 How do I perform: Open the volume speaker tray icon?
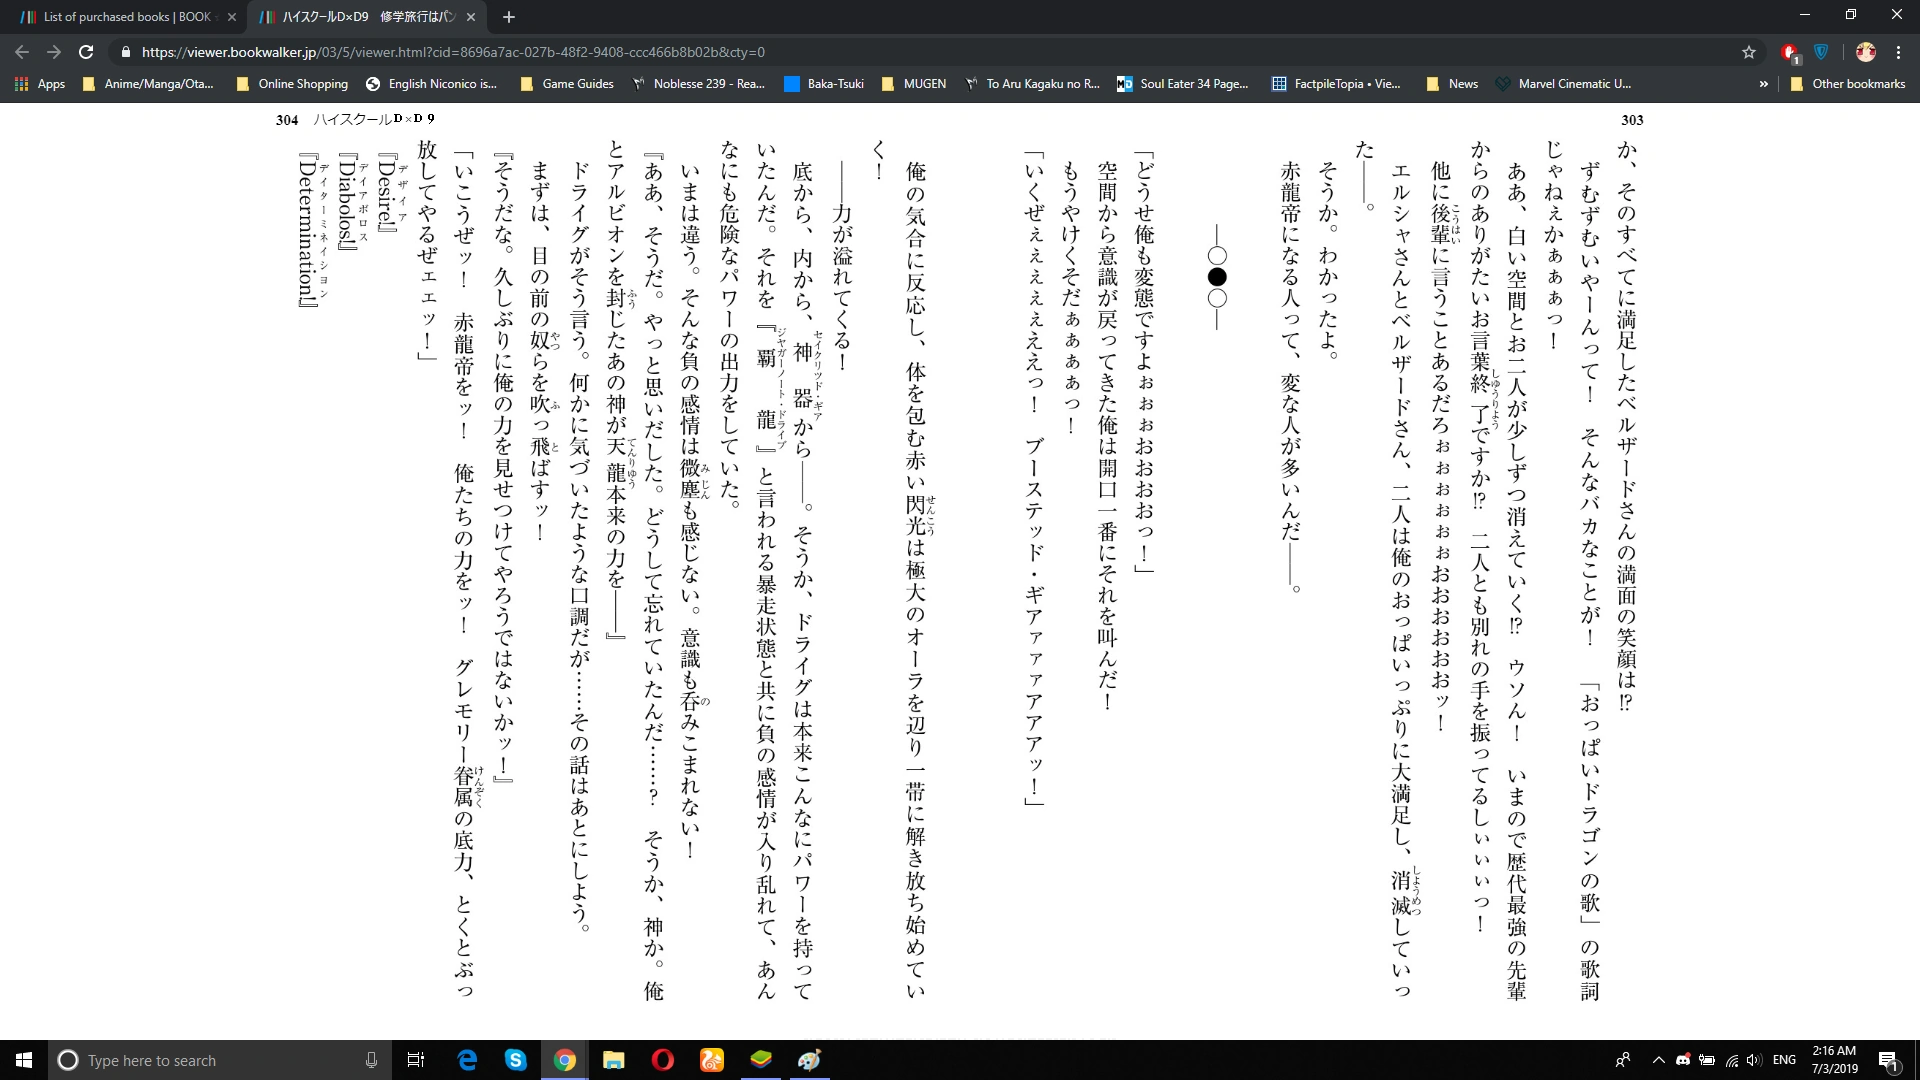click(x=1755, y=1060)
